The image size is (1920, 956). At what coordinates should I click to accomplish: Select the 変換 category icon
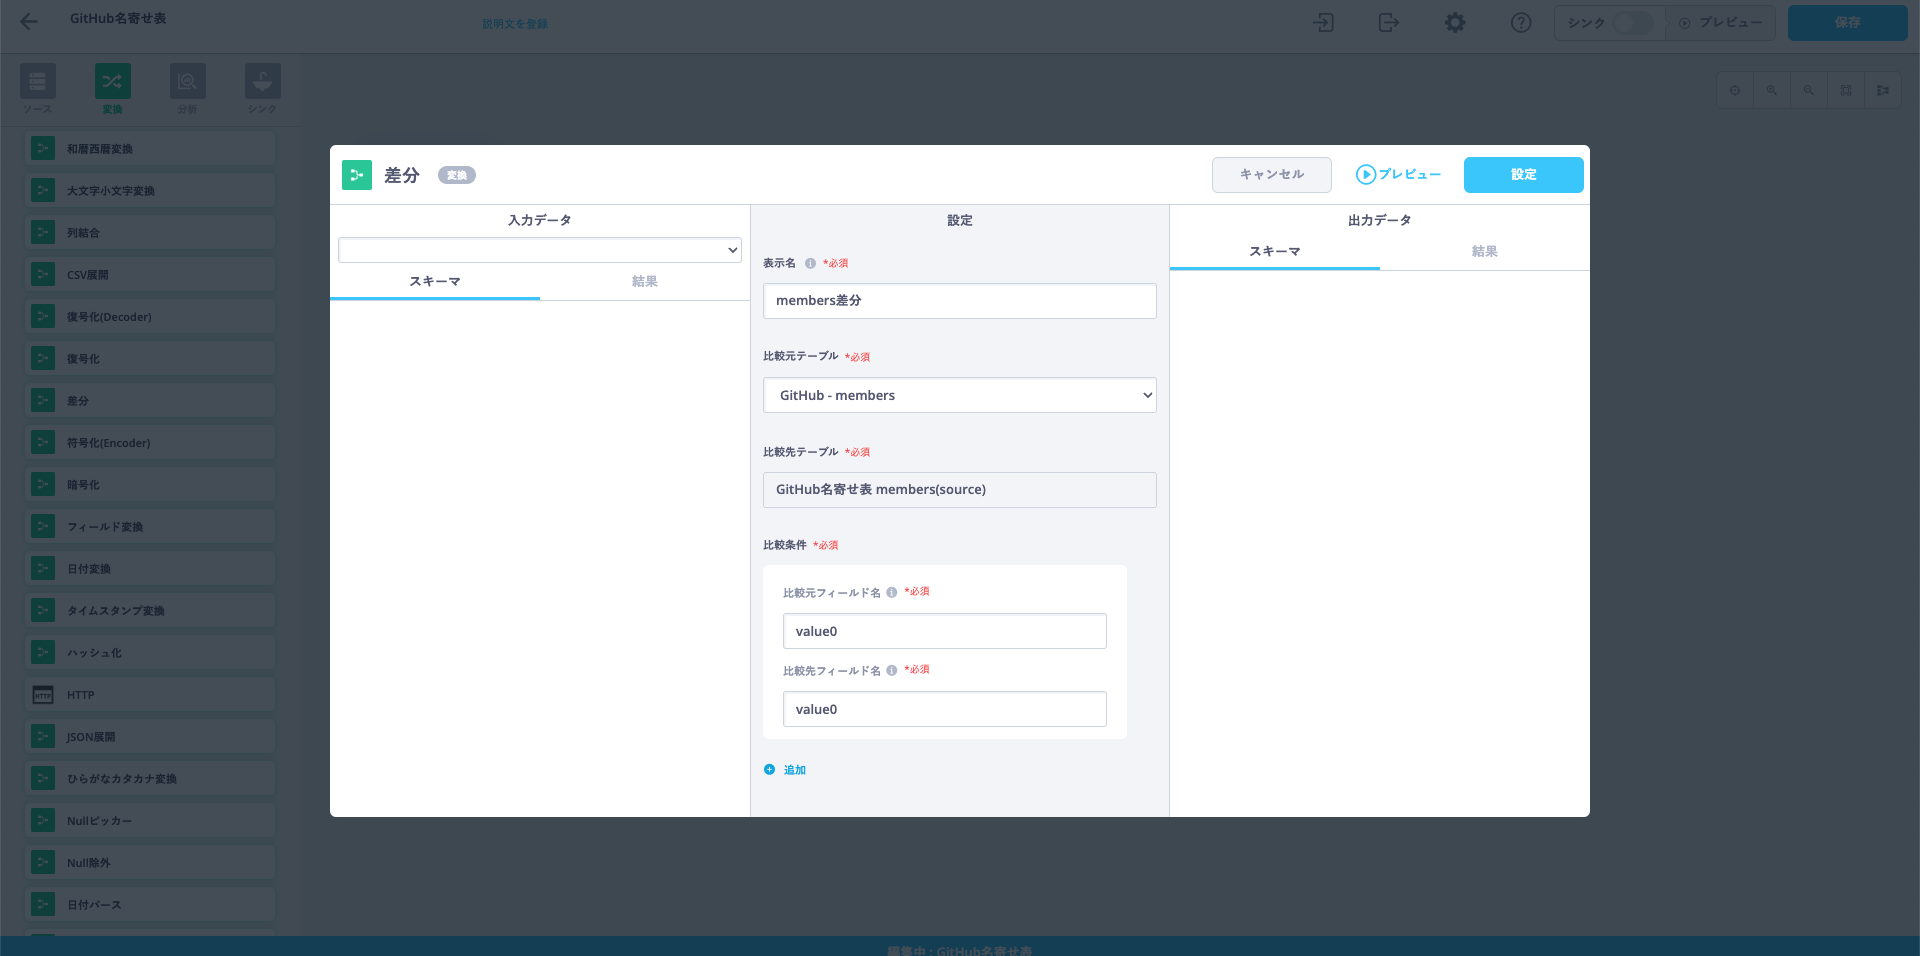point(112,82)
